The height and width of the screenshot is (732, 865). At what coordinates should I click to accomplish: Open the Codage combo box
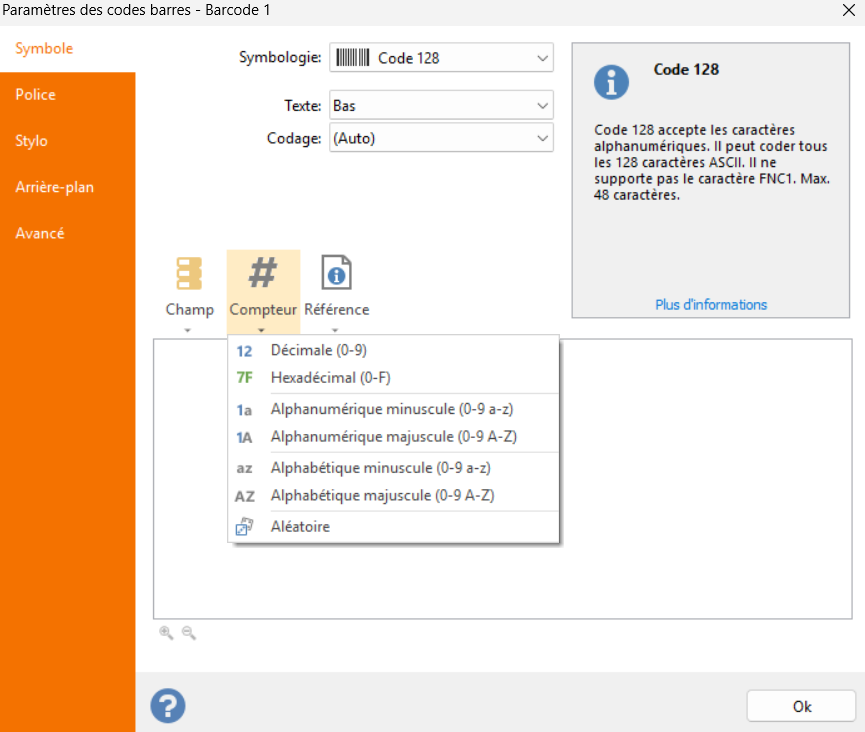[x=441, y=138]
